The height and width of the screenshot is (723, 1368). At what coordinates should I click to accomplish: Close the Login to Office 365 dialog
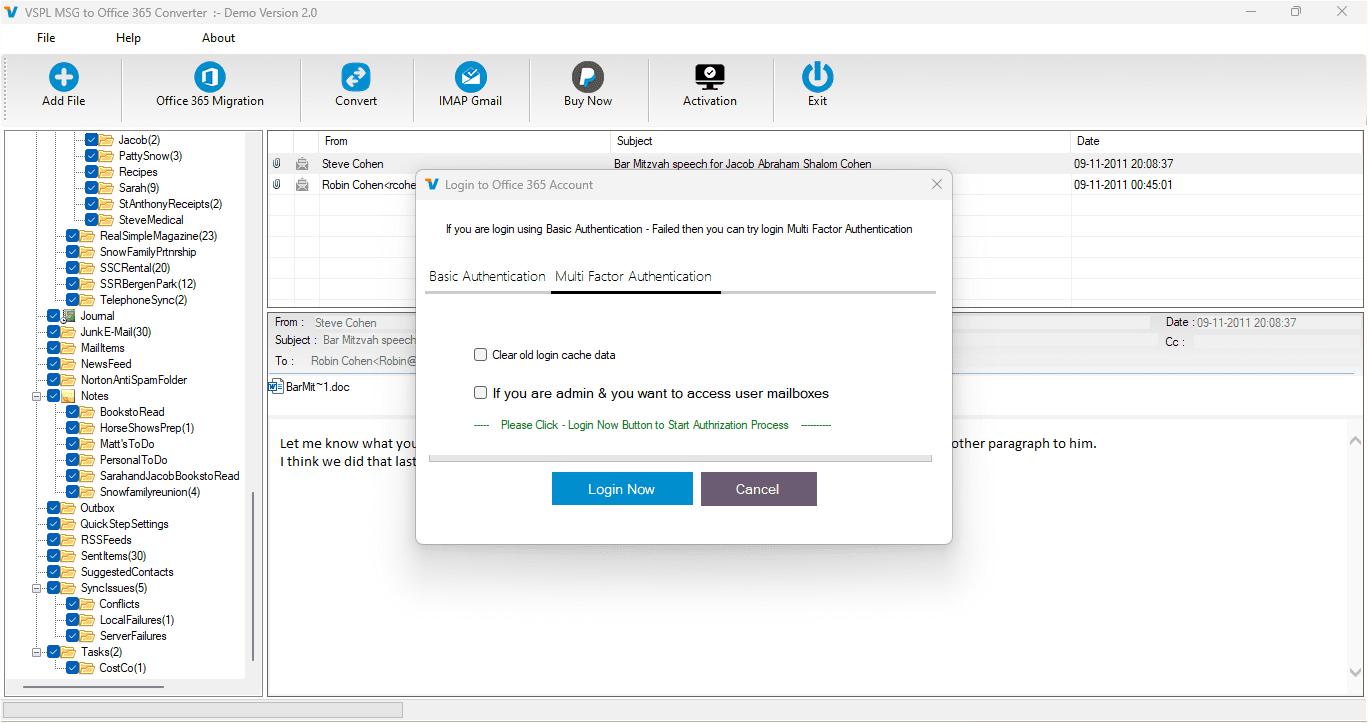point(937,184)
